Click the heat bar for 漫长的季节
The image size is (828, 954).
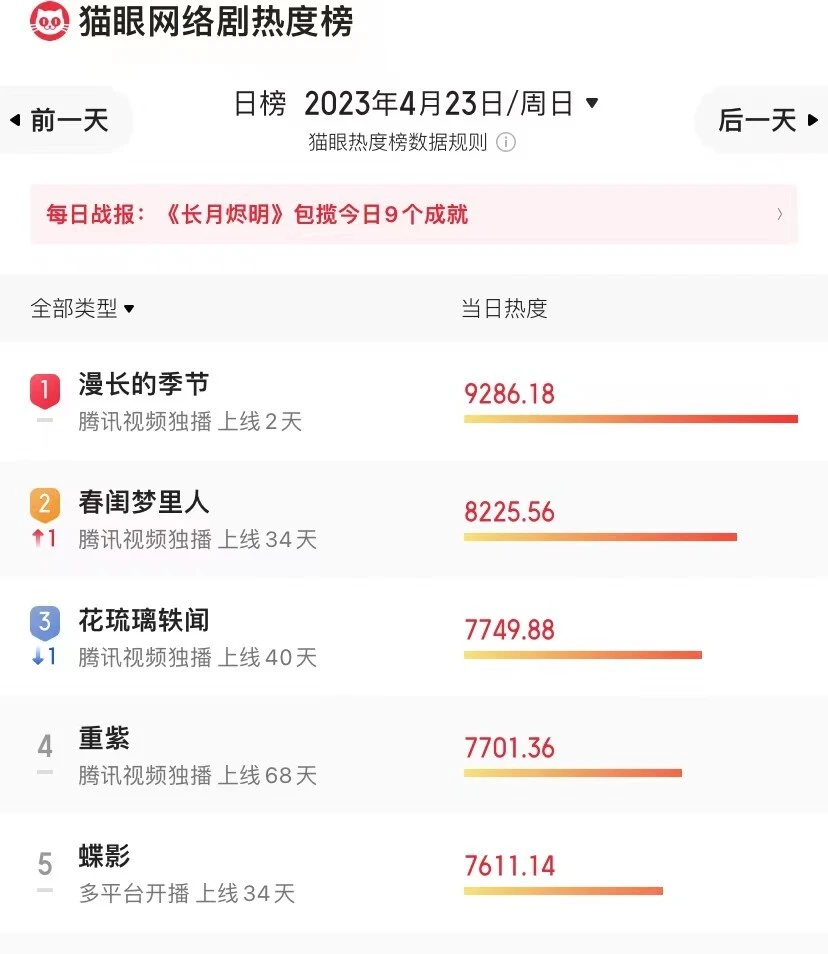click(x=630, y=419)
